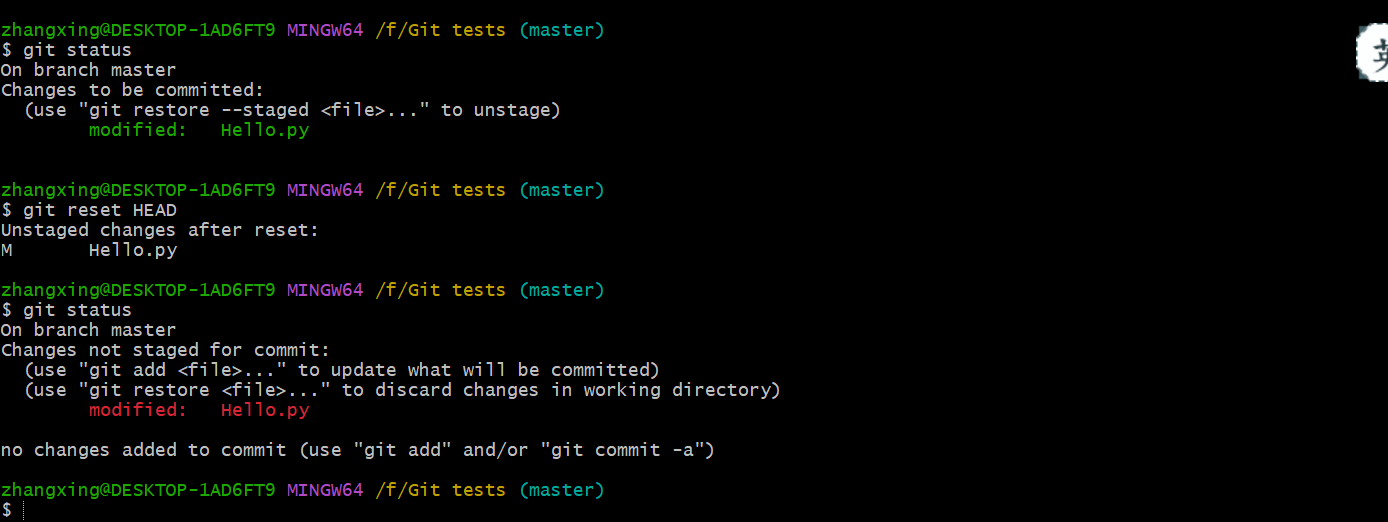Click the white Hello.py after the M flag

point(133,250)
